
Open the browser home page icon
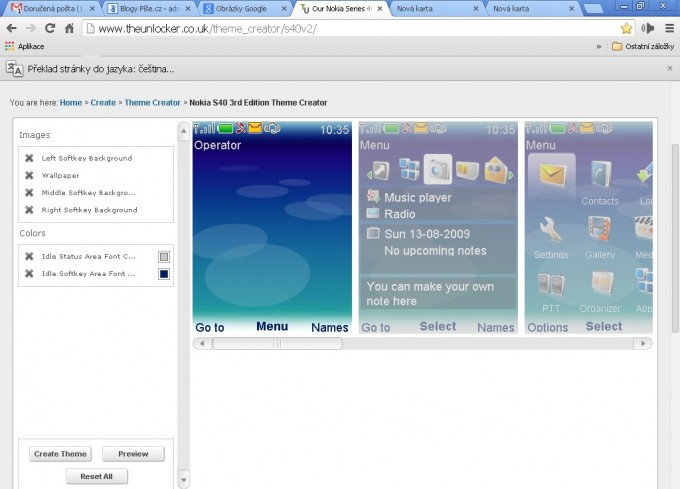click(69, 28)
